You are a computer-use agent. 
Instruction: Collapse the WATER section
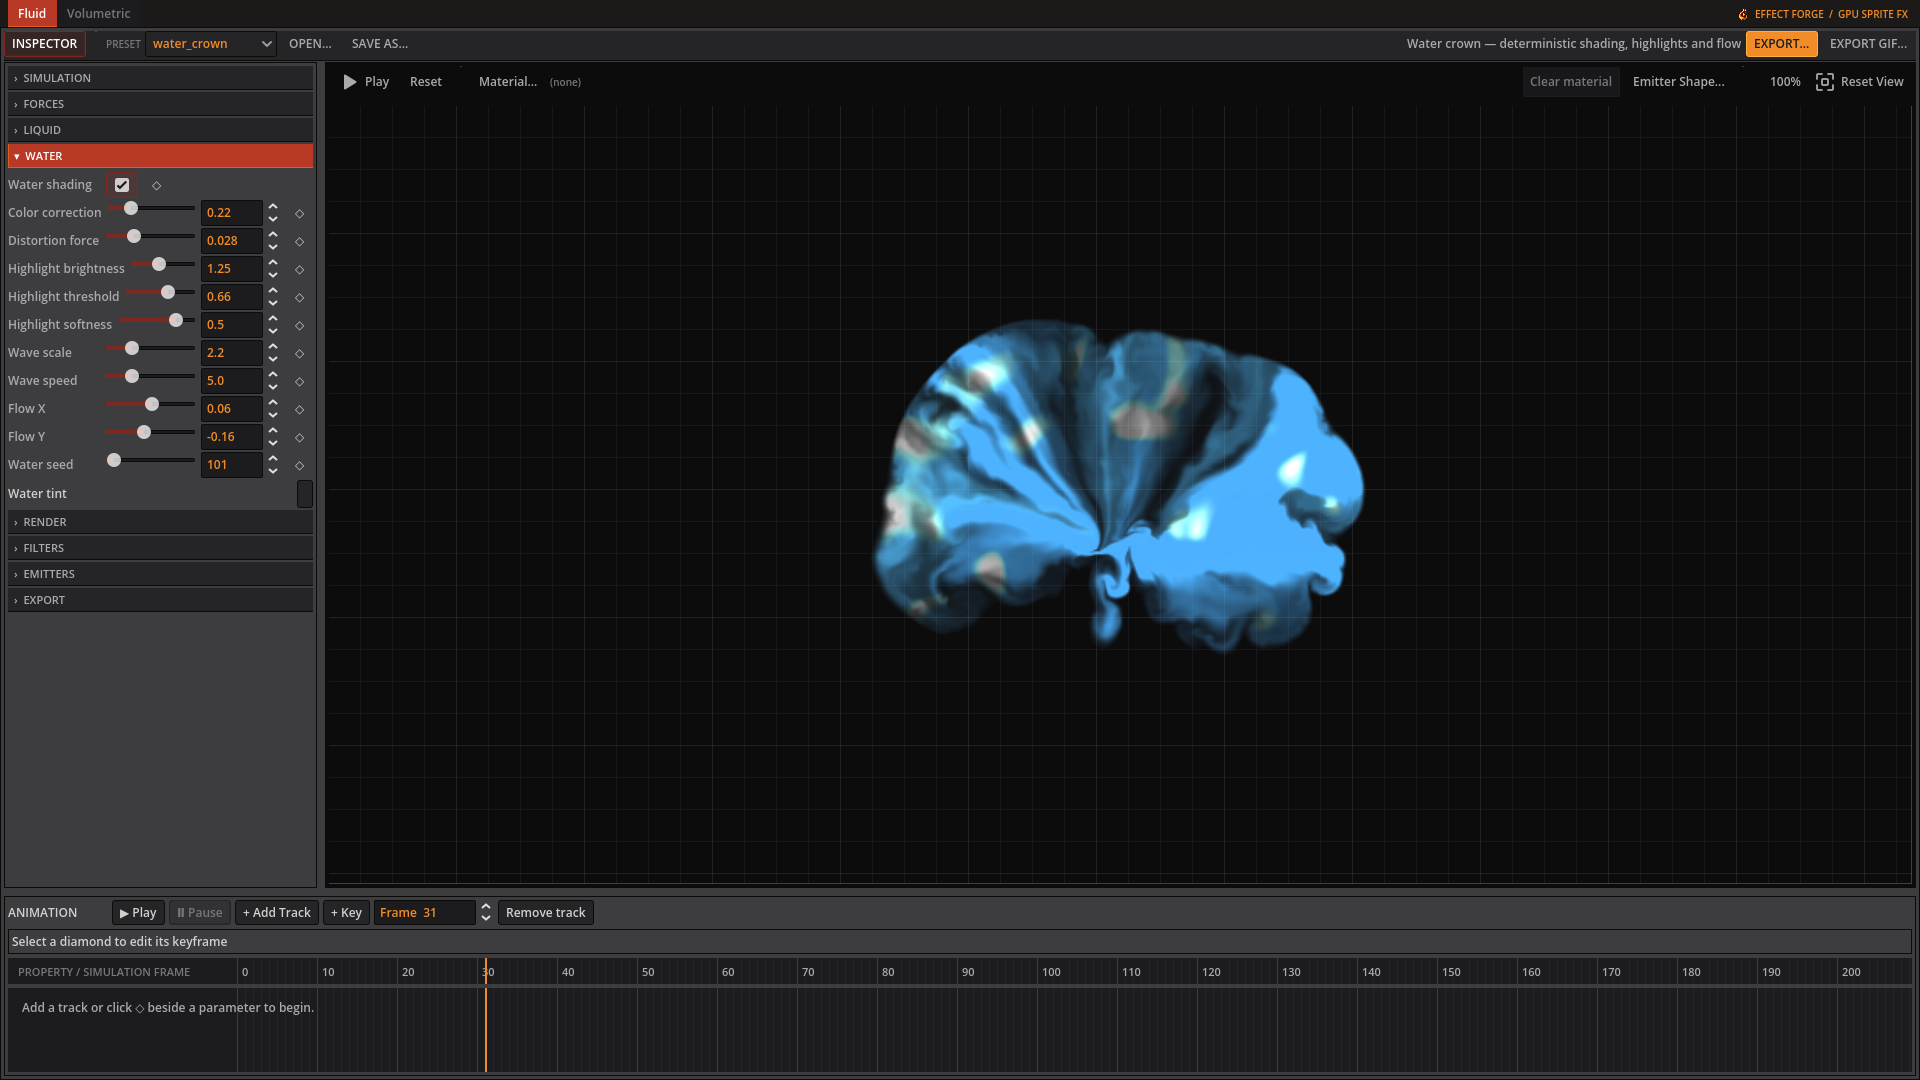pos(160,156)
